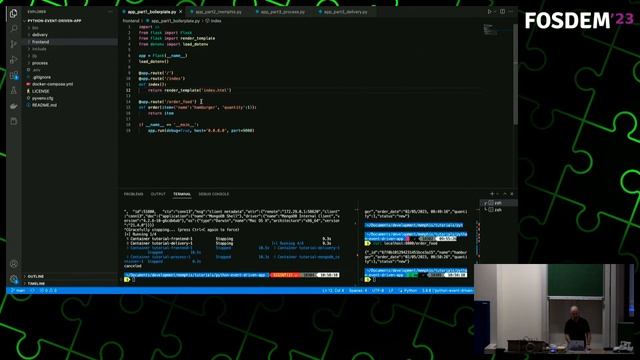Click the frontend breadcrumb segment
The width and height of the screenshot is (640, 360).
pyautogui.click(x=131, y=21)
